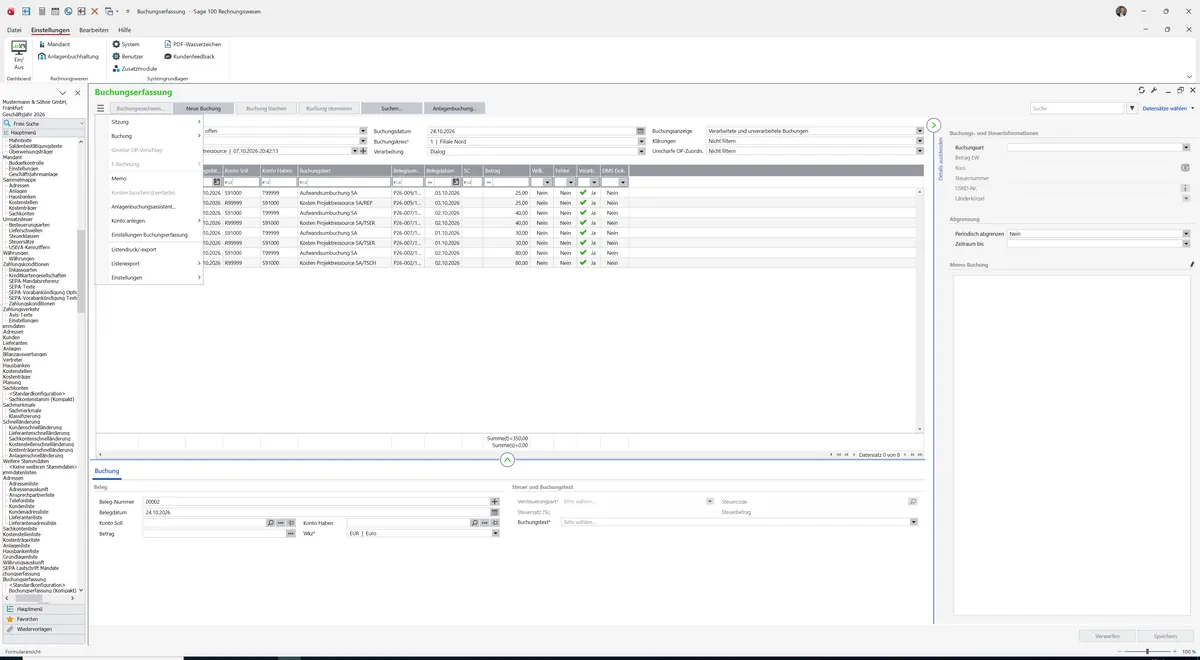Toggle the Dashboard Ein/Aus icon

[x=19, y=55]
